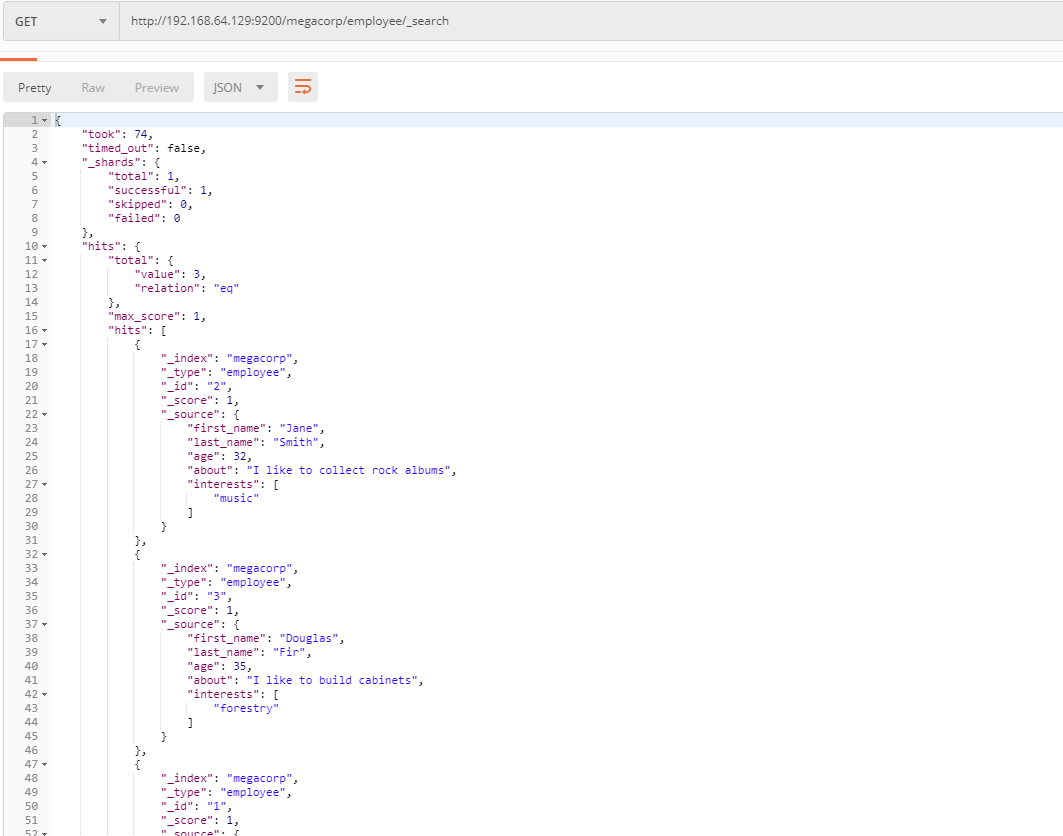The image size is (1063, 836).
Task: Click line number 25 in the gutter
Action: click(31, 456)
